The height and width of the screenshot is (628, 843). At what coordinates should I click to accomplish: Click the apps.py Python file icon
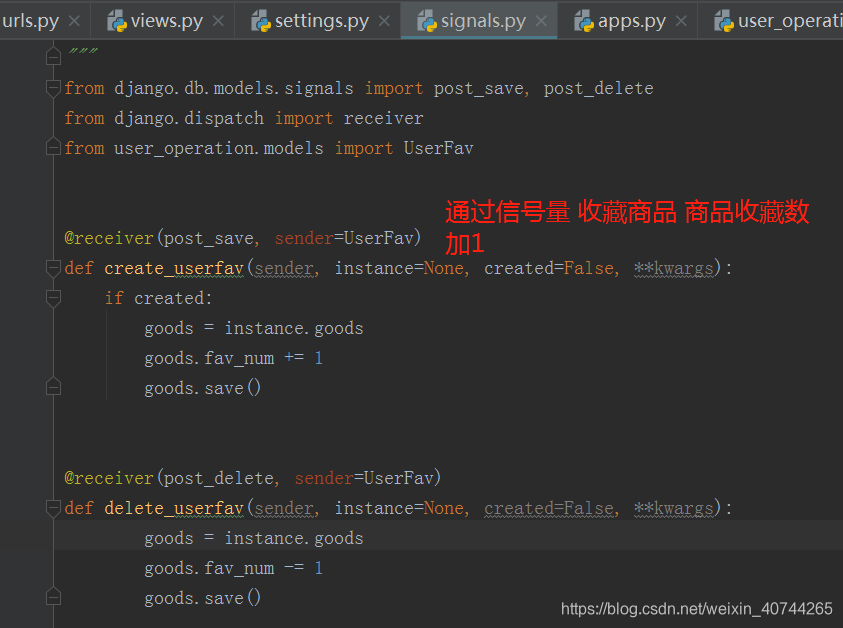coord(584,22)
